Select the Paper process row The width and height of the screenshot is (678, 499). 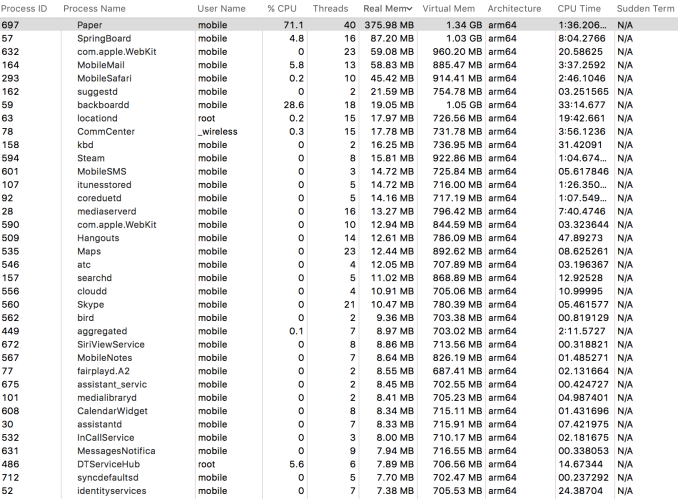(x=339, y=25)
